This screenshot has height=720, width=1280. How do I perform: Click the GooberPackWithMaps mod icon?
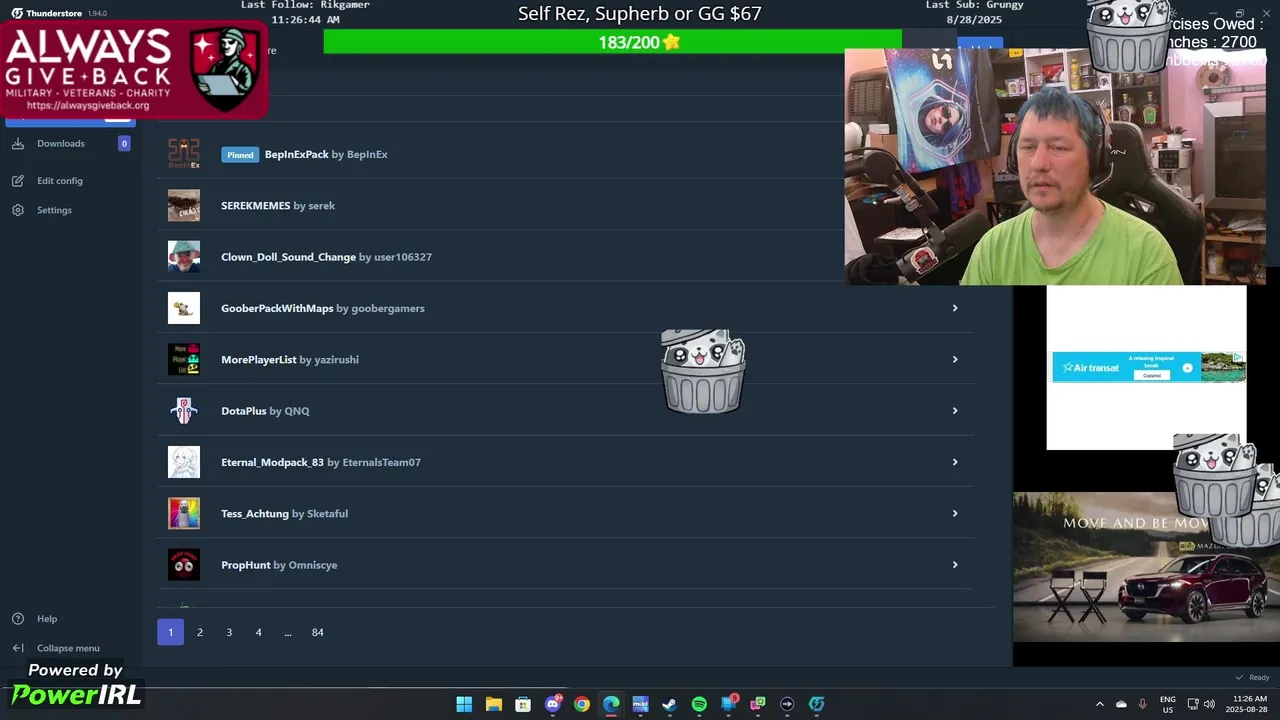click(x=184, y=308)
